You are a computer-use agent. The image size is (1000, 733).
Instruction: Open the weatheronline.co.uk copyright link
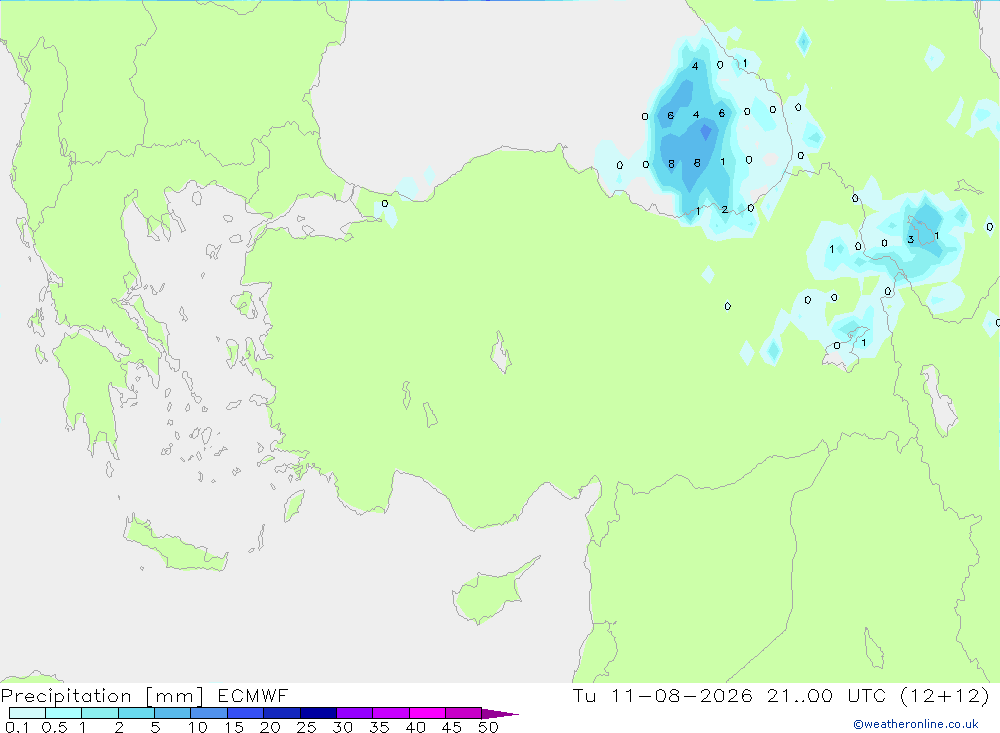(916, 724)
